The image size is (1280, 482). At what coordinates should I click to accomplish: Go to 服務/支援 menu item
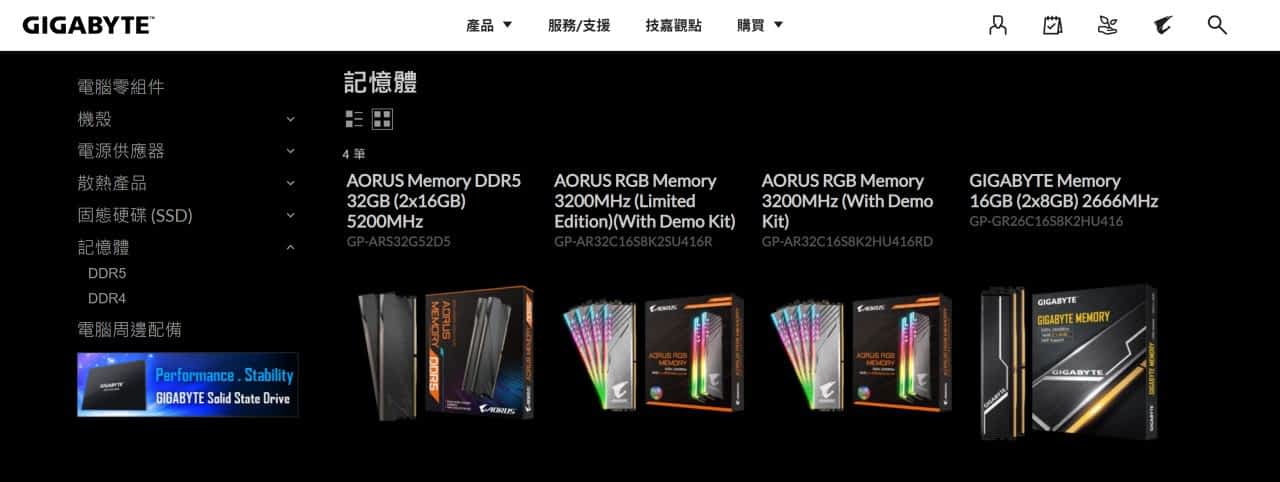pos(579,25)
